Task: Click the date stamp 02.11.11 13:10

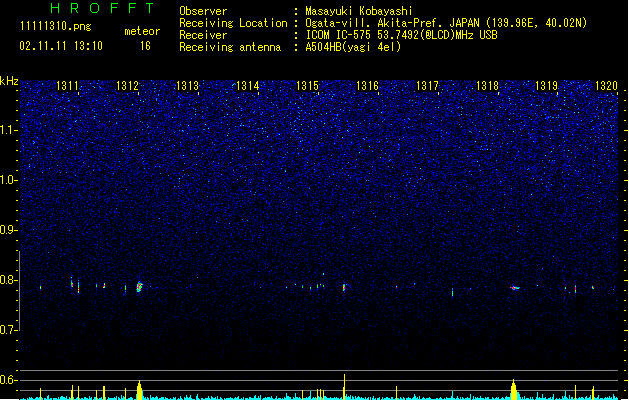Action: (x=61, y=46)
